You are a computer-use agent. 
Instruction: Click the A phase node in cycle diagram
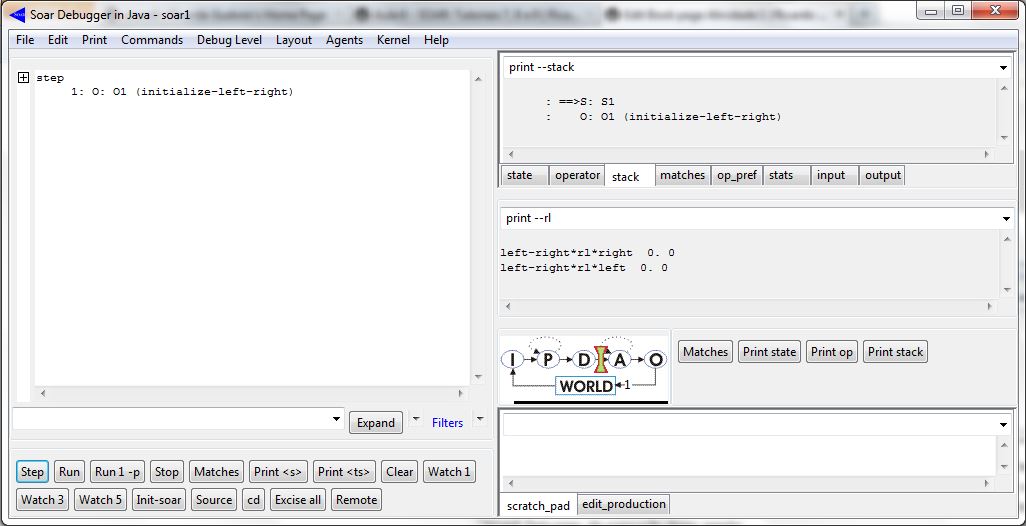(x=619, y=359)
